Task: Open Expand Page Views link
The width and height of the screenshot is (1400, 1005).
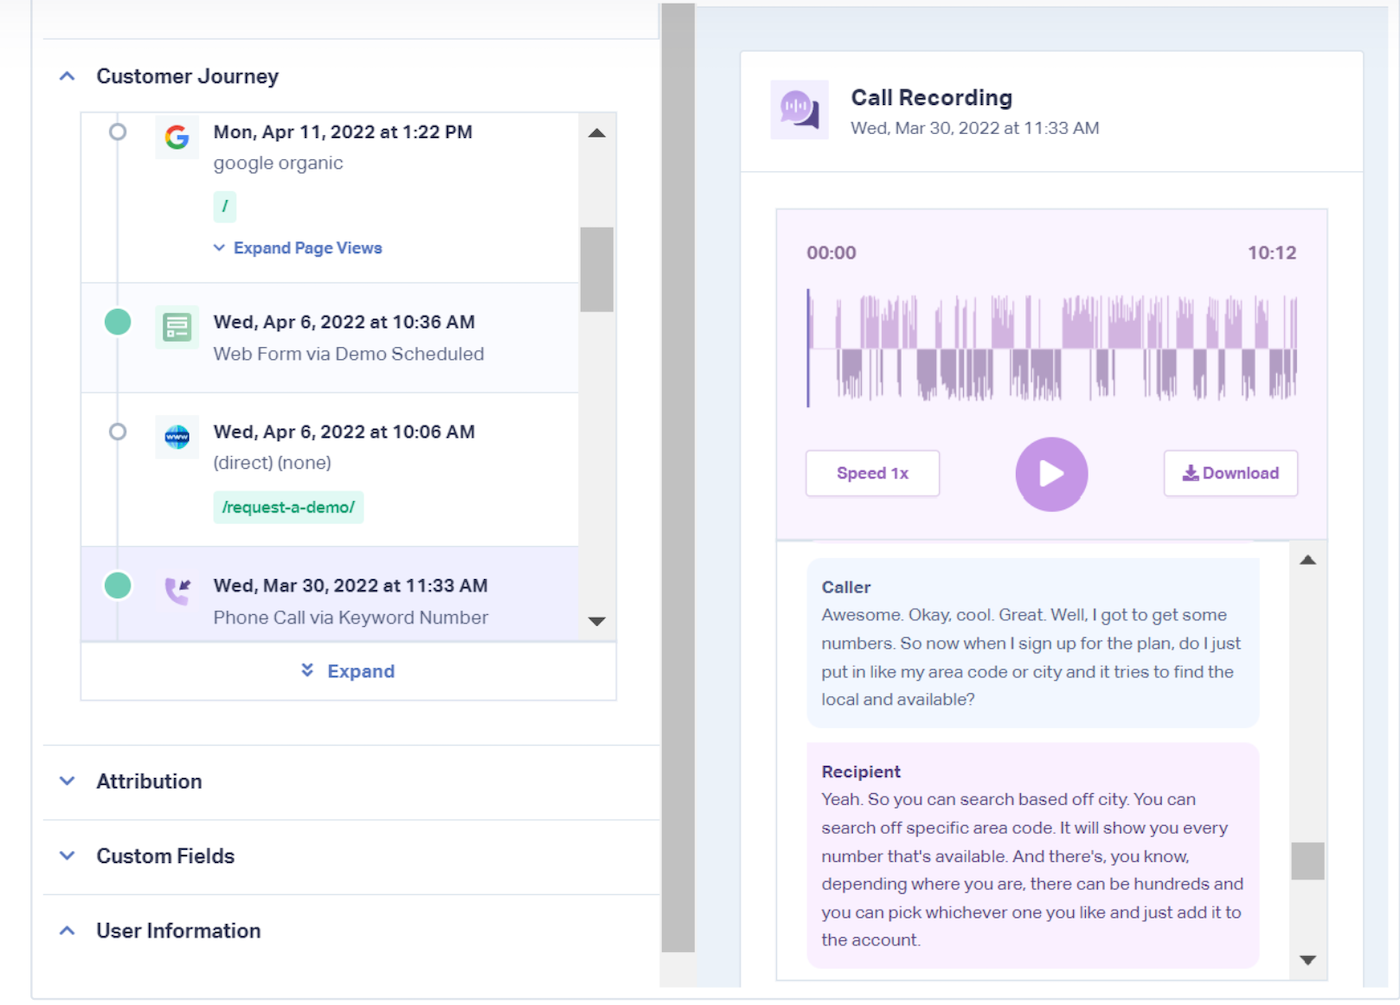Action: 298,248
